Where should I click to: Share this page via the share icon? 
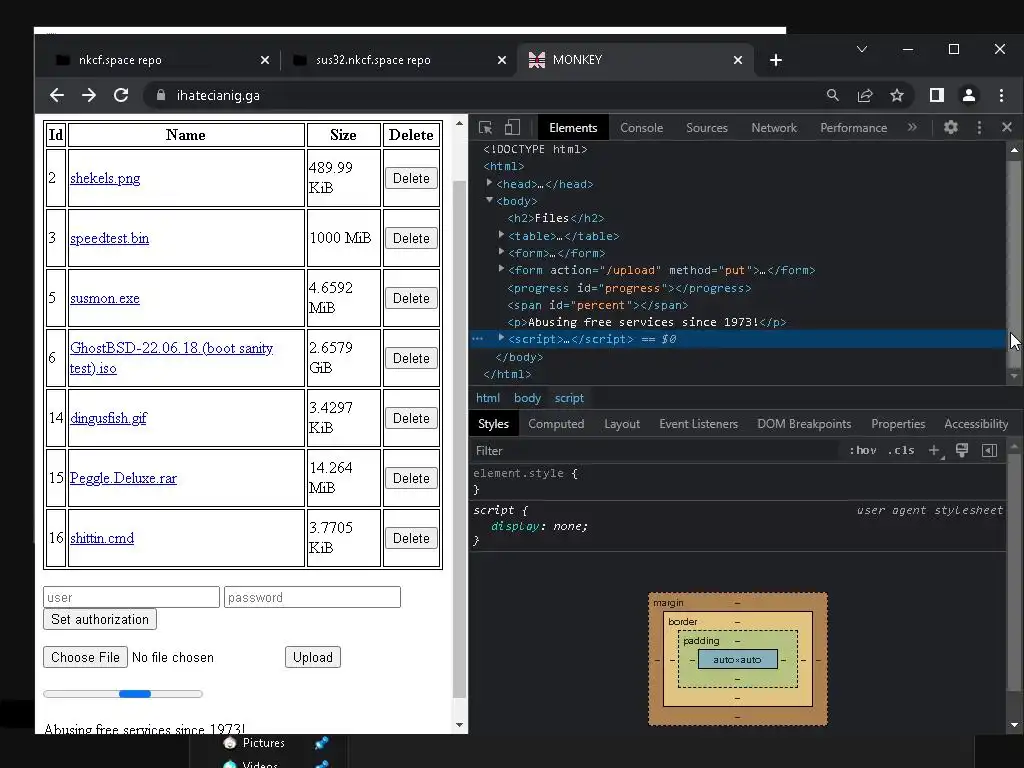pyautogui.click(x=865, y=95)
